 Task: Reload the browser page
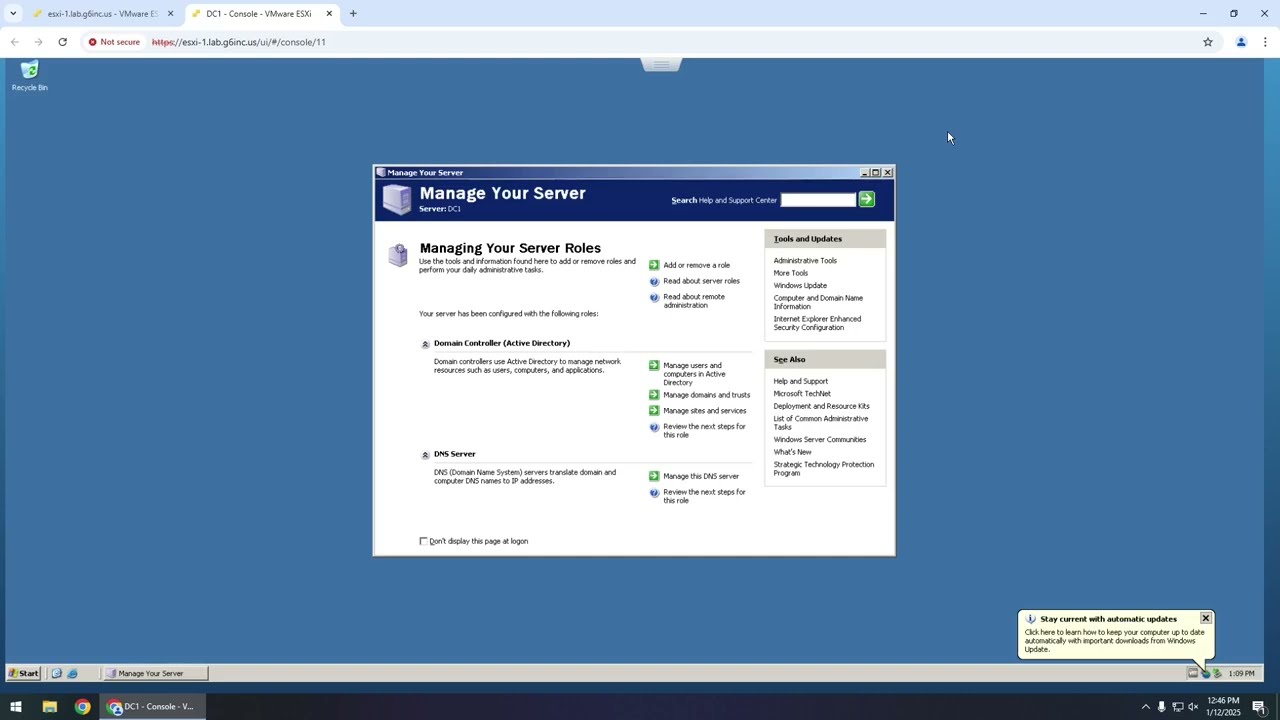pos(62,42)
